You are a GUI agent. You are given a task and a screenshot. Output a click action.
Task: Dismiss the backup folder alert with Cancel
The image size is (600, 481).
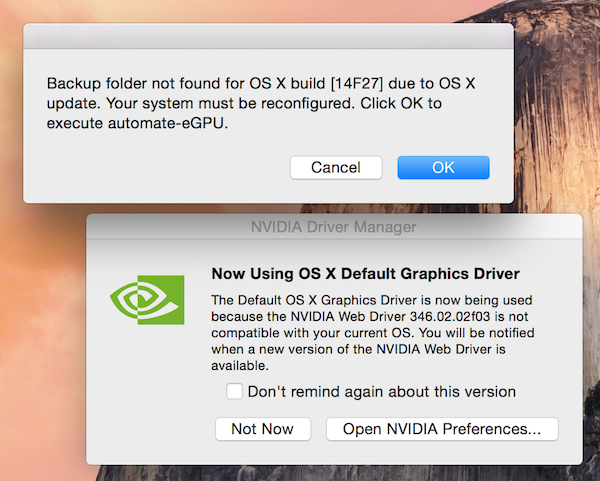[x=336, y=167]
